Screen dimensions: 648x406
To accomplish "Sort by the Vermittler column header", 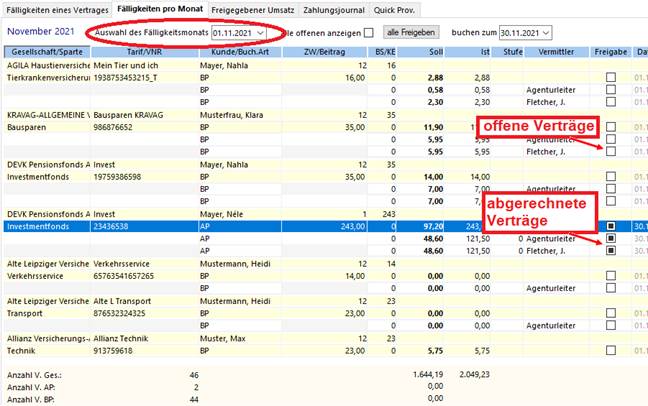I will (x=556, y=49).
